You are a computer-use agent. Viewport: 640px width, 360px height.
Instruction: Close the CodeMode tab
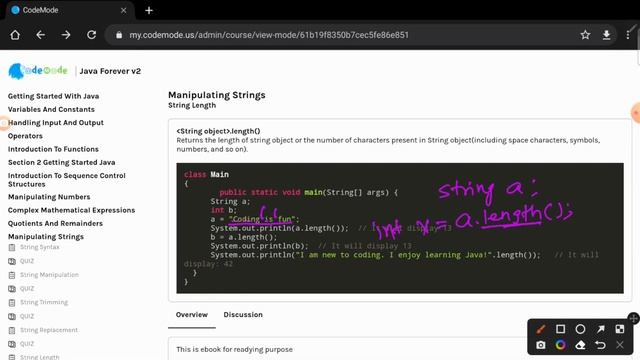[x=124, y=11]
